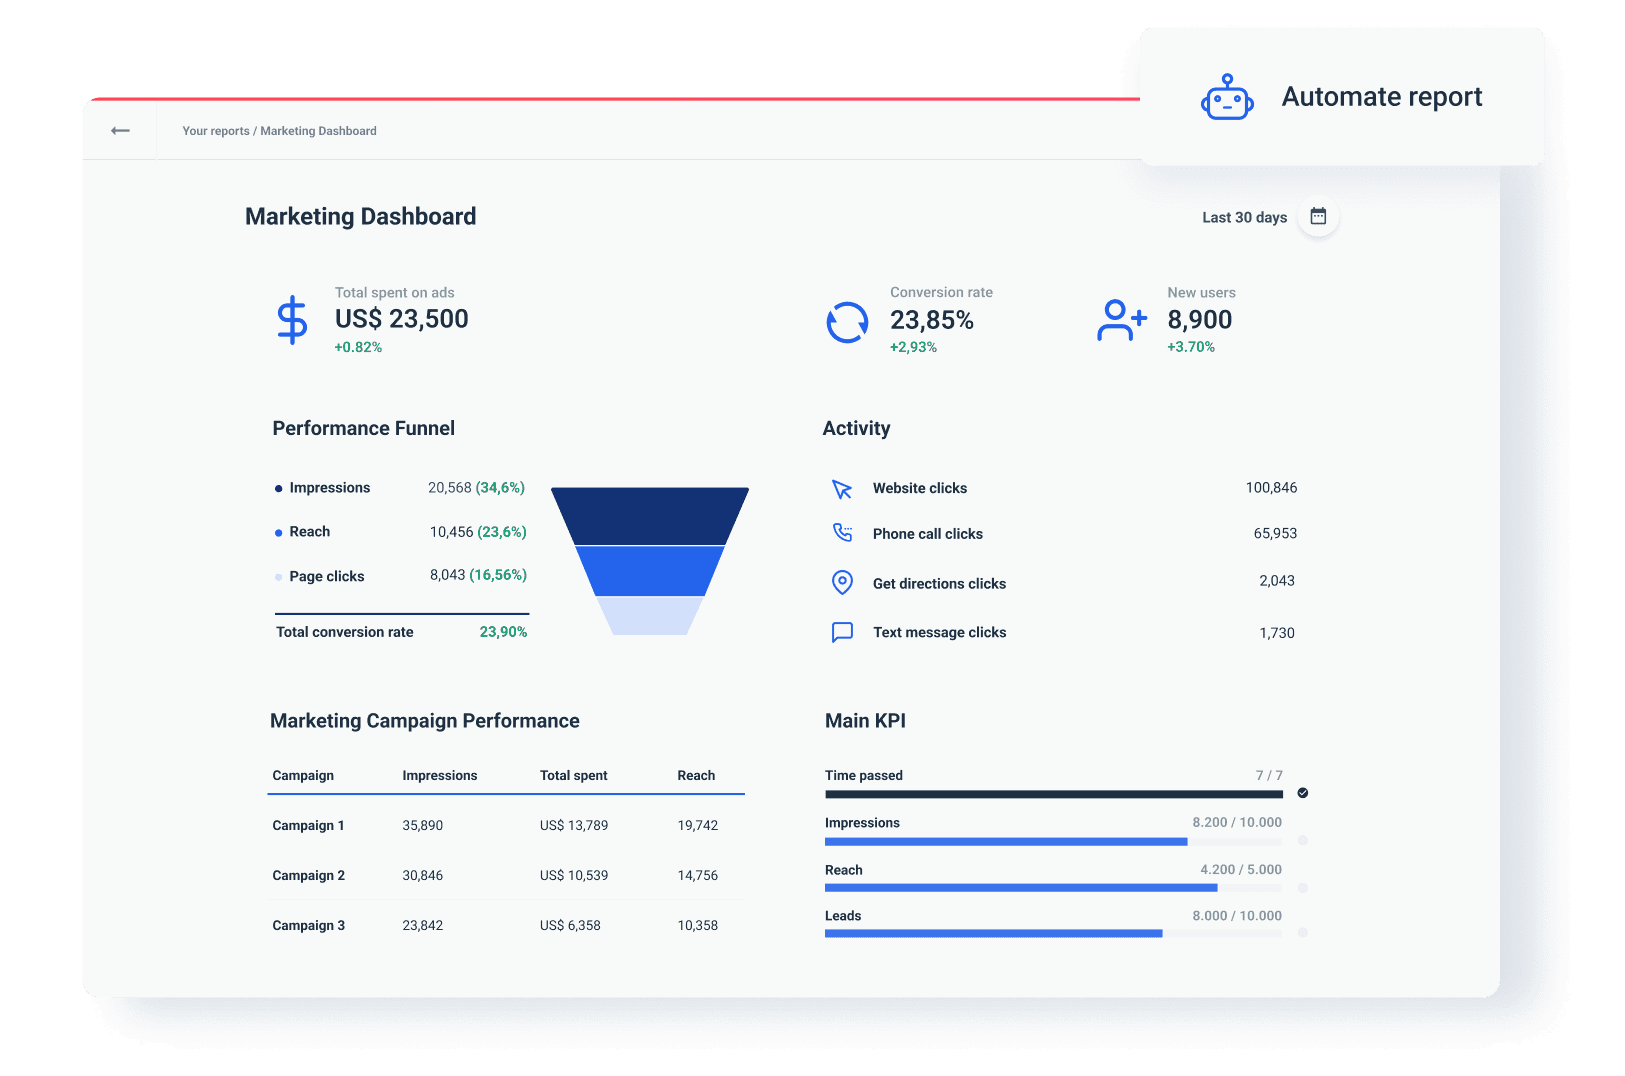Select the Marketing Dashboard breadcrumb item
1625x1076 pixels.
point(318,131)
